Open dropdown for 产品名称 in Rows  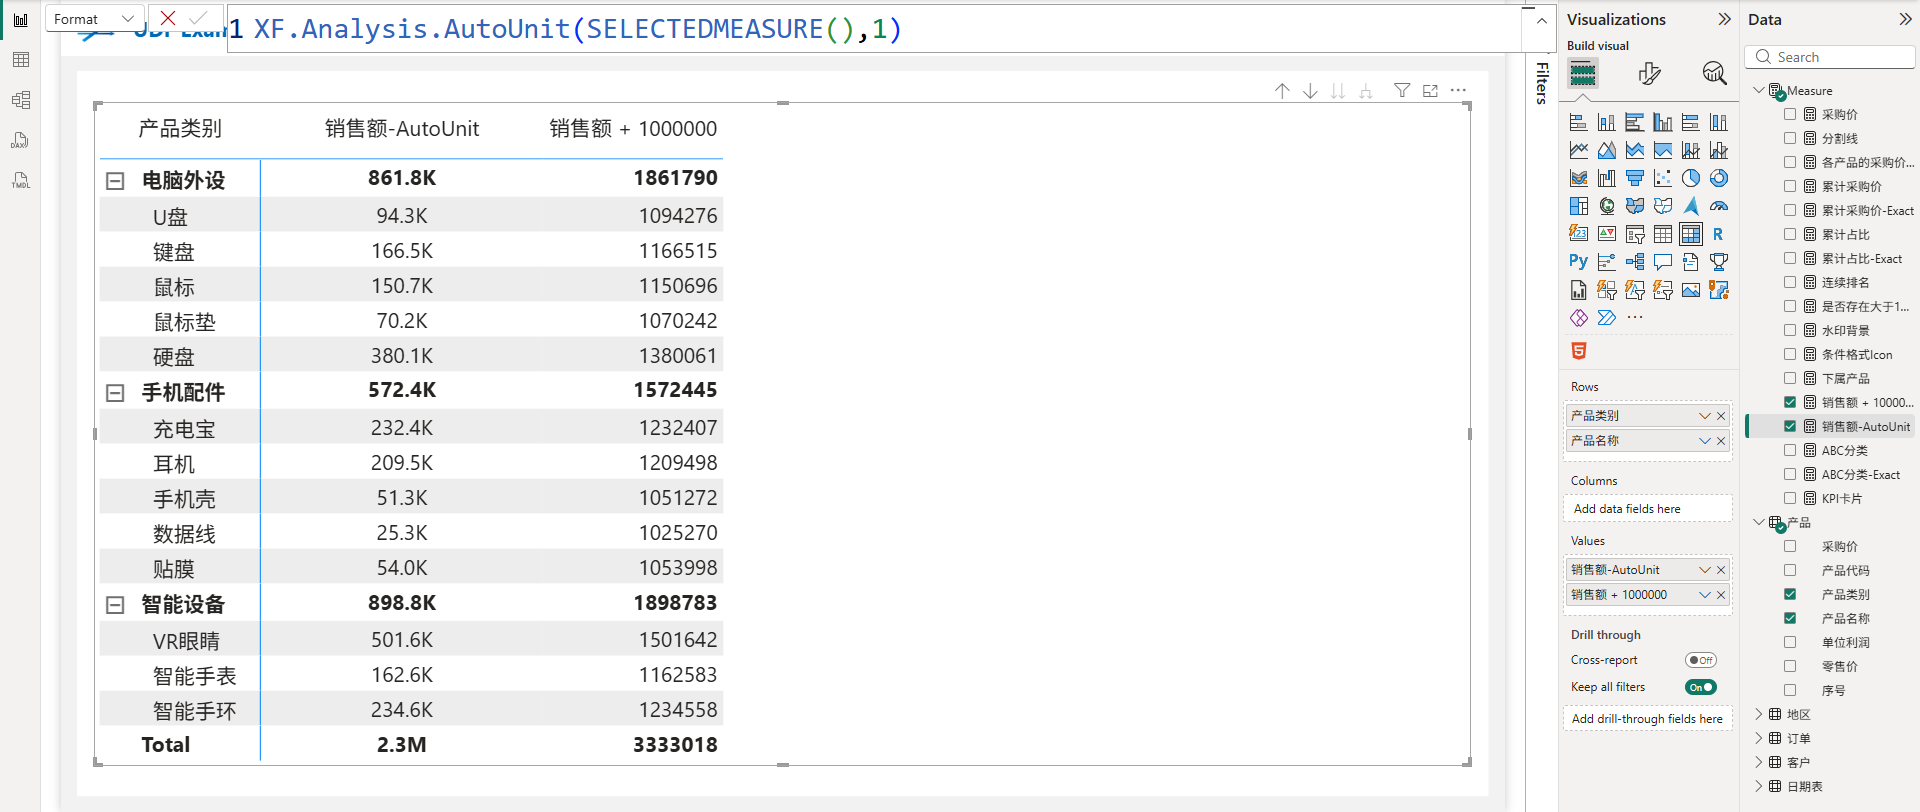click(x=1704, y=441)
